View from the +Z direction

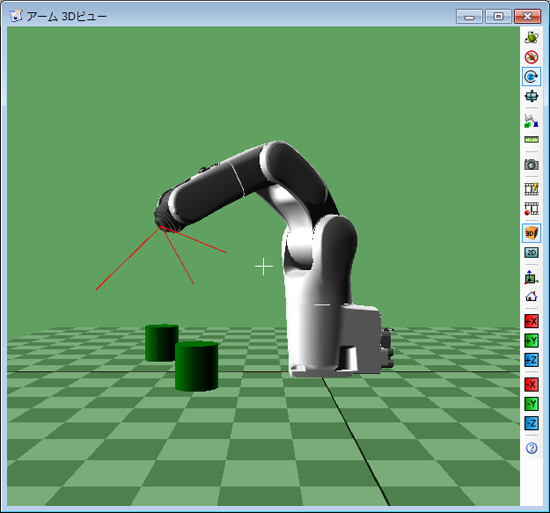pyautogui.click(x=531, y=360)
